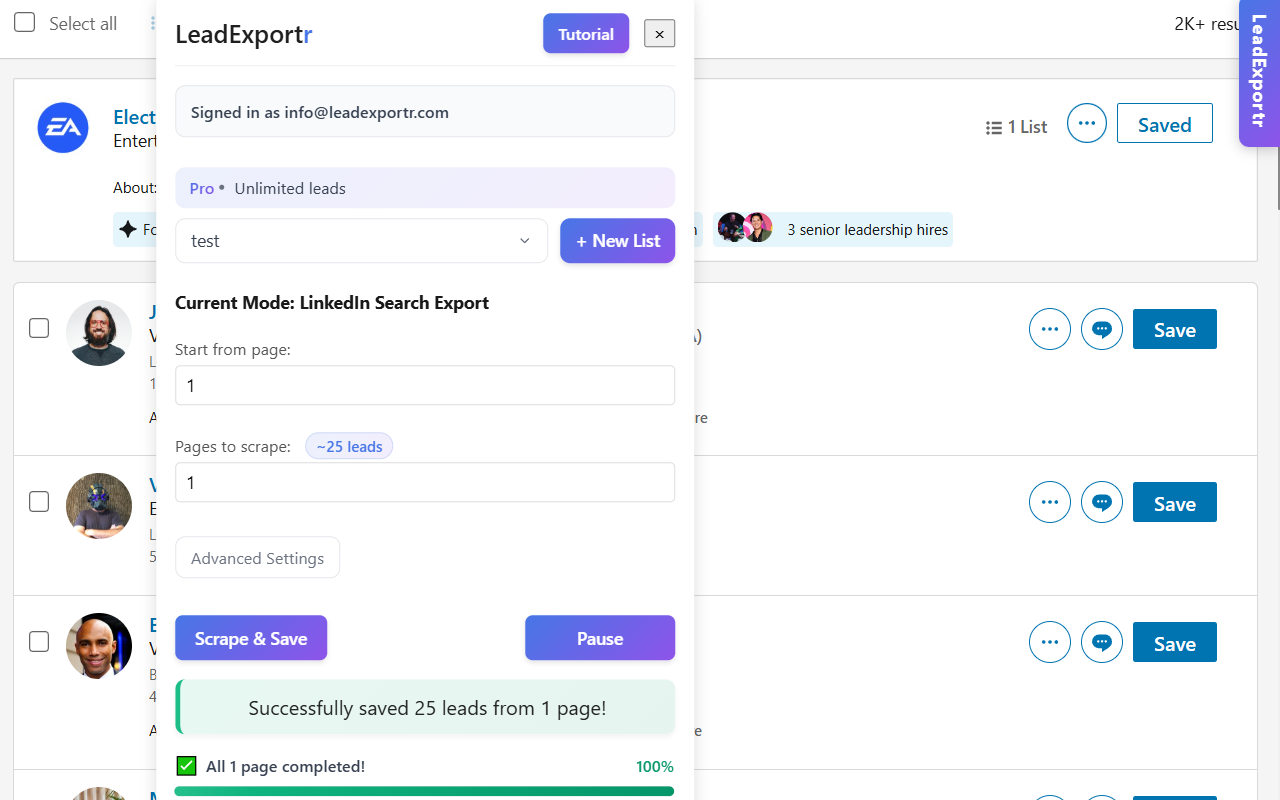Open the options menu for the first lead
The height and width of the screenshot is (800, 1280).
(1049, 329)
